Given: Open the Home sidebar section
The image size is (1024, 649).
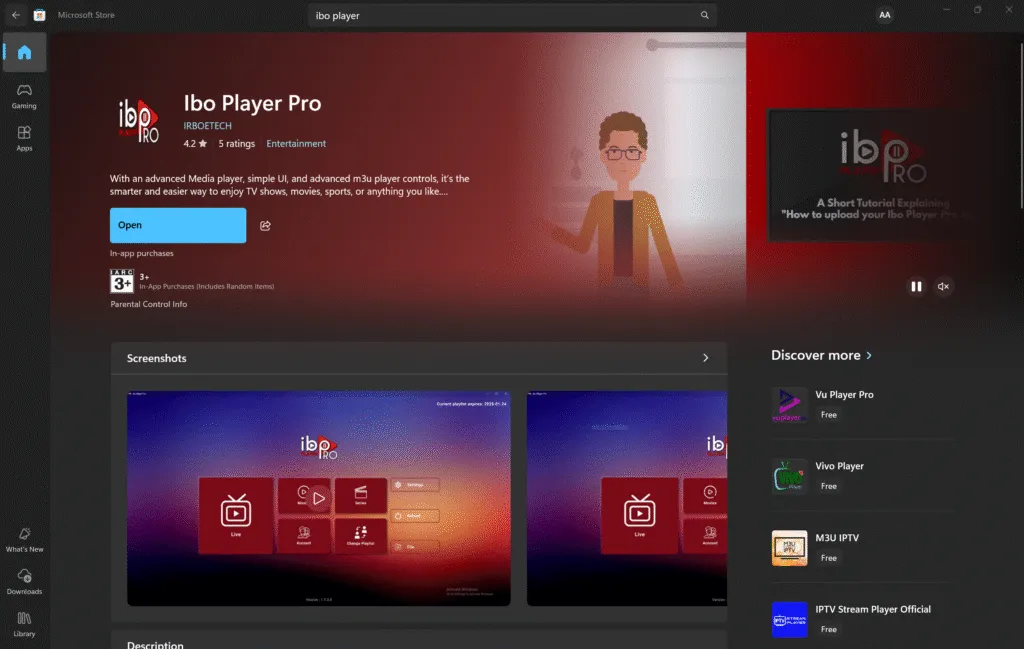Looking at the screenshot, I should [24, 52].
